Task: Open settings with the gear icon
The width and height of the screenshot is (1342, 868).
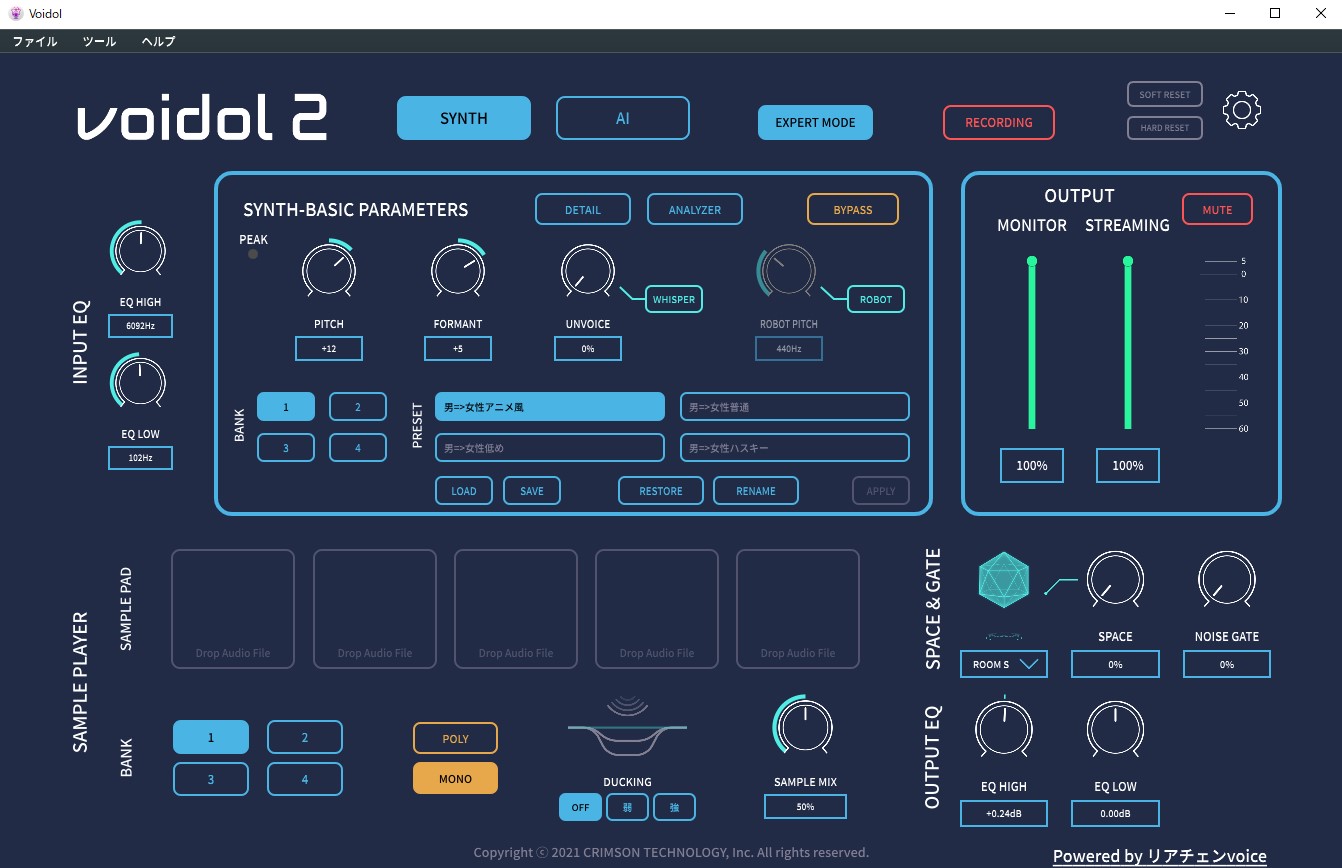Action: (x=1242, y=110)
